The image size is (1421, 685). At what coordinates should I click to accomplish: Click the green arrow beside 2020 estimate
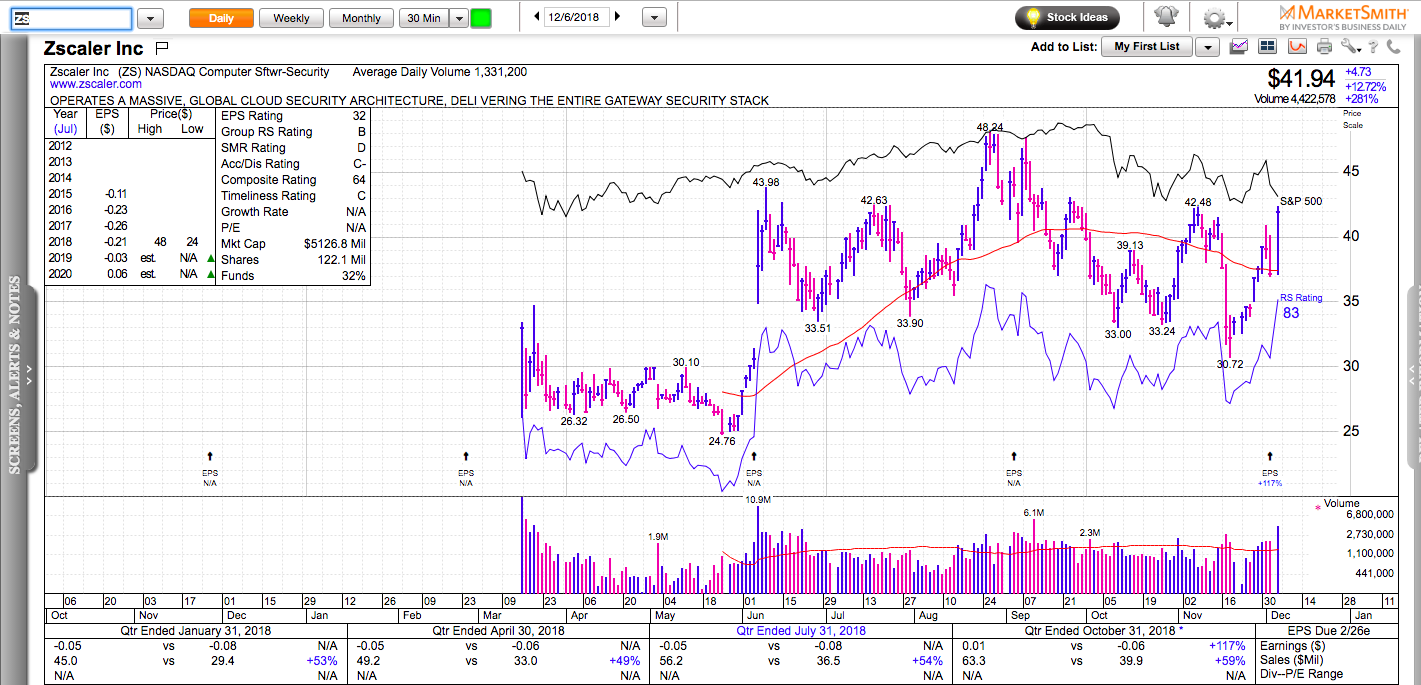[210, 275]
